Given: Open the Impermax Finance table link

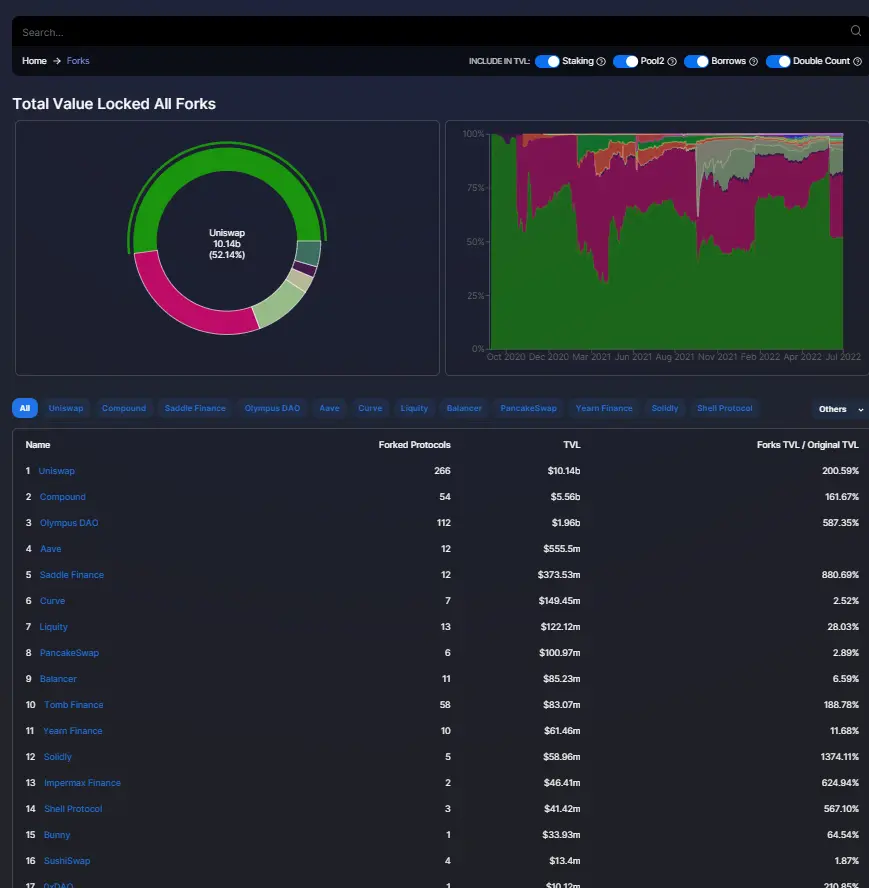Looking at the screenshot, I should [82, 783].
